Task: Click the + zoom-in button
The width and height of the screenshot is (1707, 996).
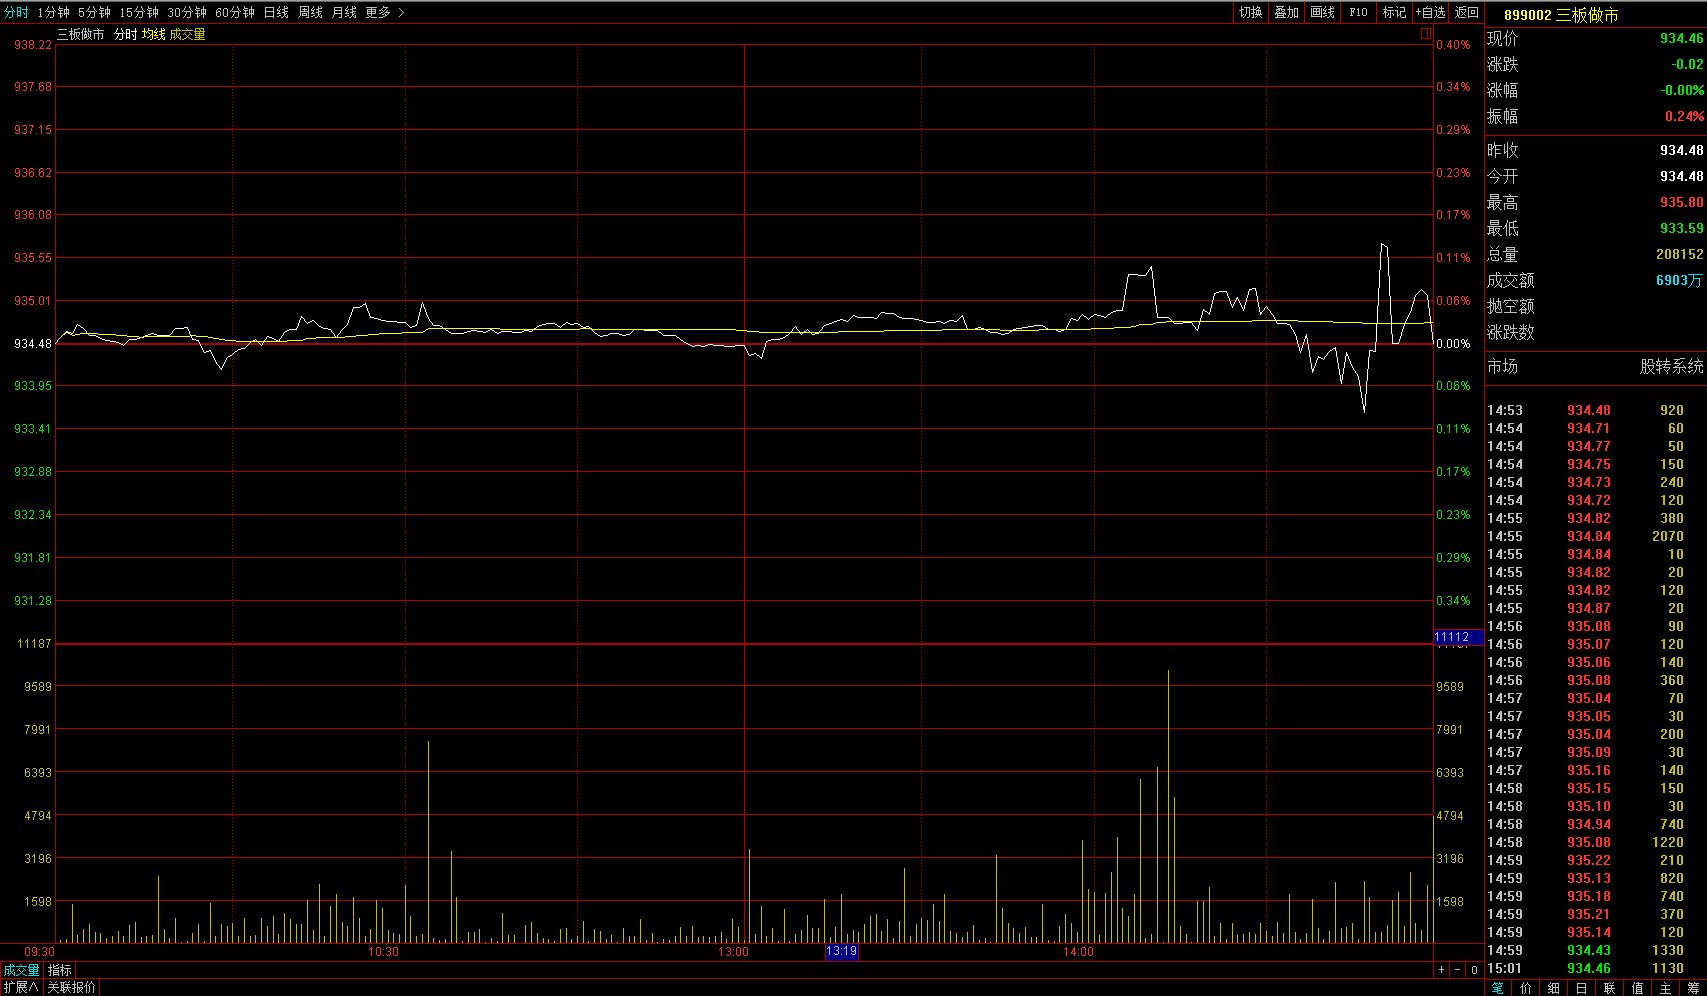Action: 1441,970
